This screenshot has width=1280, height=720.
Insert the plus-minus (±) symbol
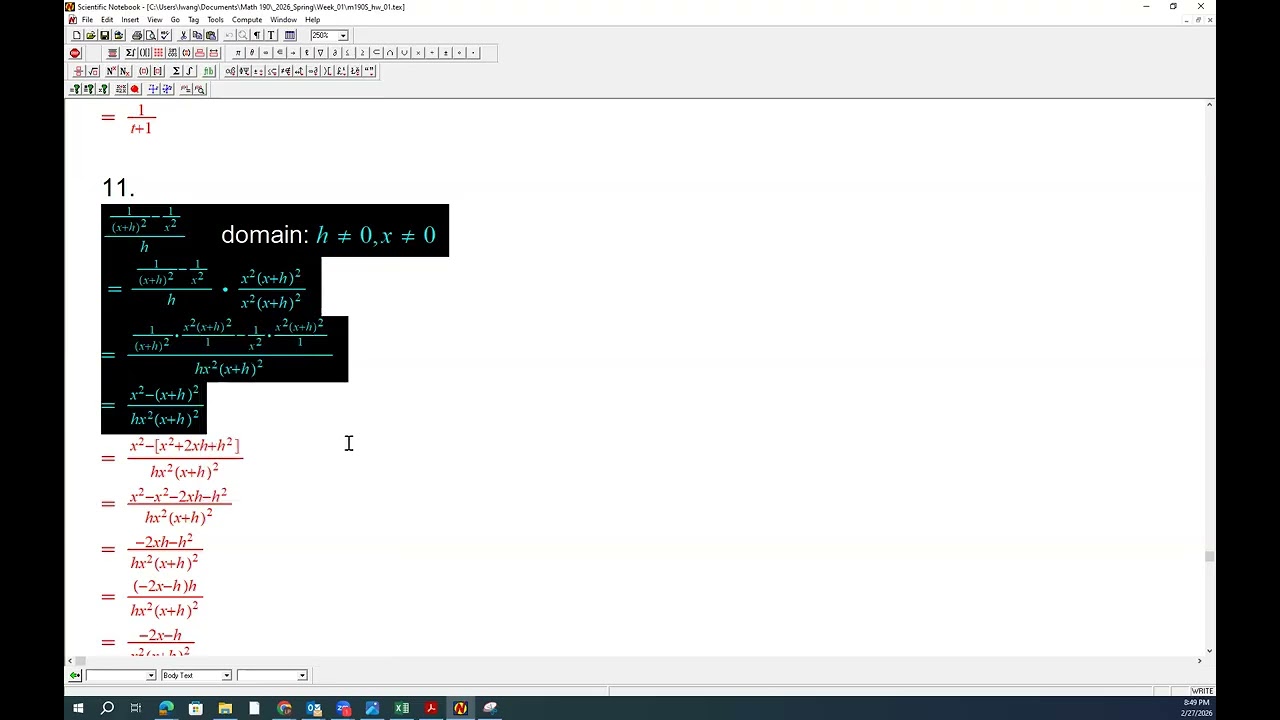point(446,53)
